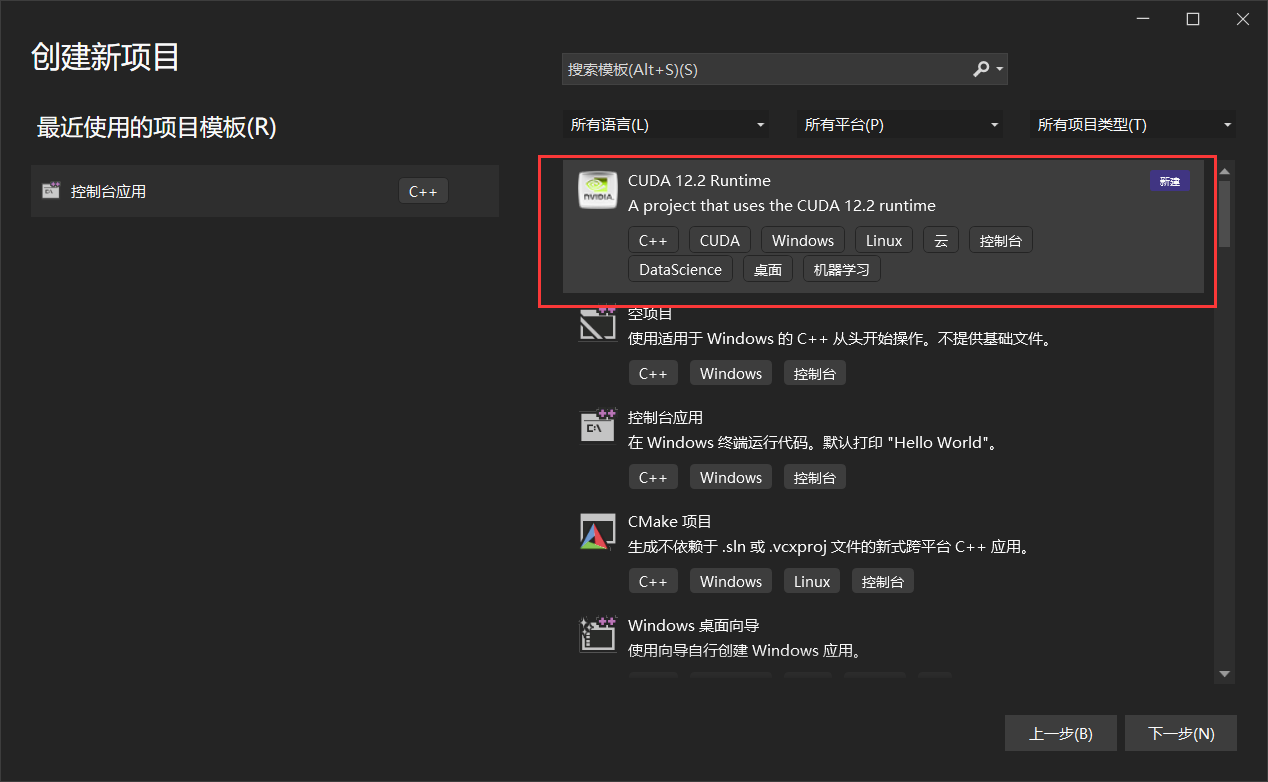Select the CMake 项目 triangle icon
Viewport: 1268px width, 782px height.
click(597, 531)
